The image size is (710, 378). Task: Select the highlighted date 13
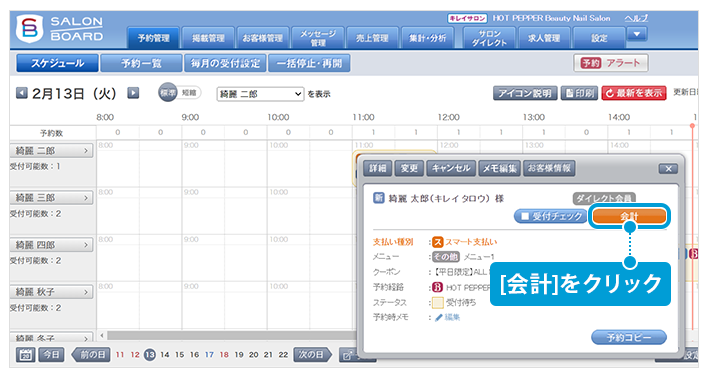tap(150, 355)
